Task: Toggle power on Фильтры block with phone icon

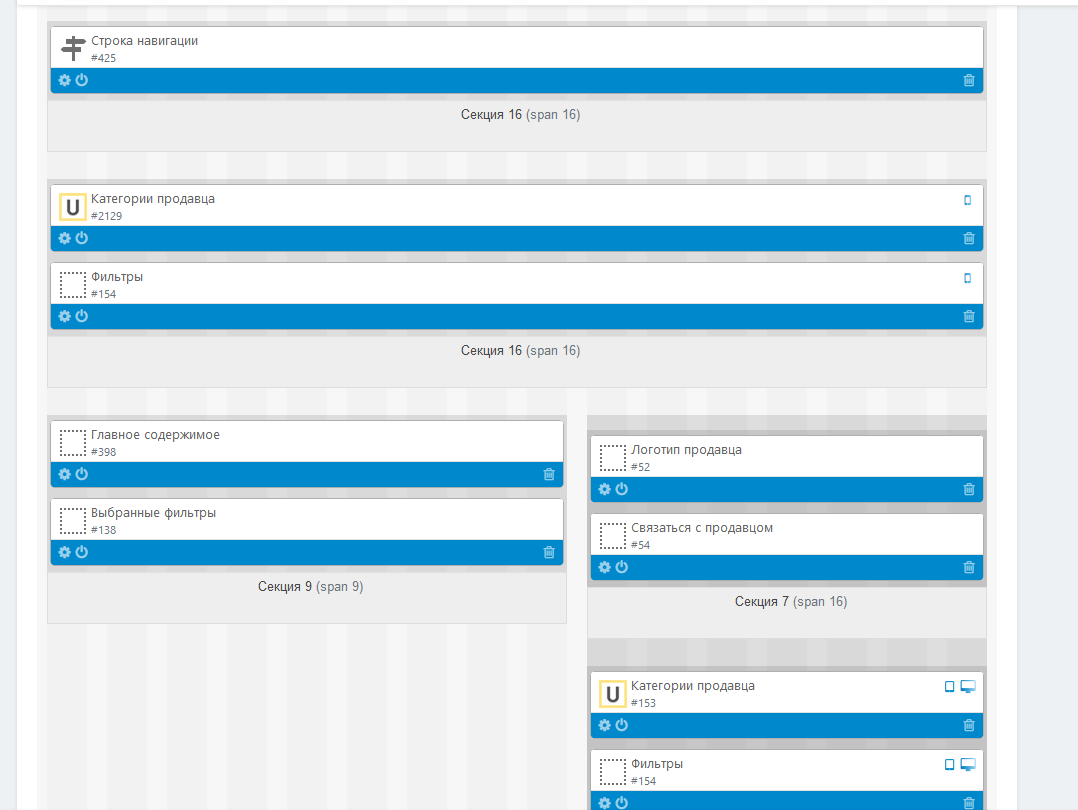Action: point(82,316)
